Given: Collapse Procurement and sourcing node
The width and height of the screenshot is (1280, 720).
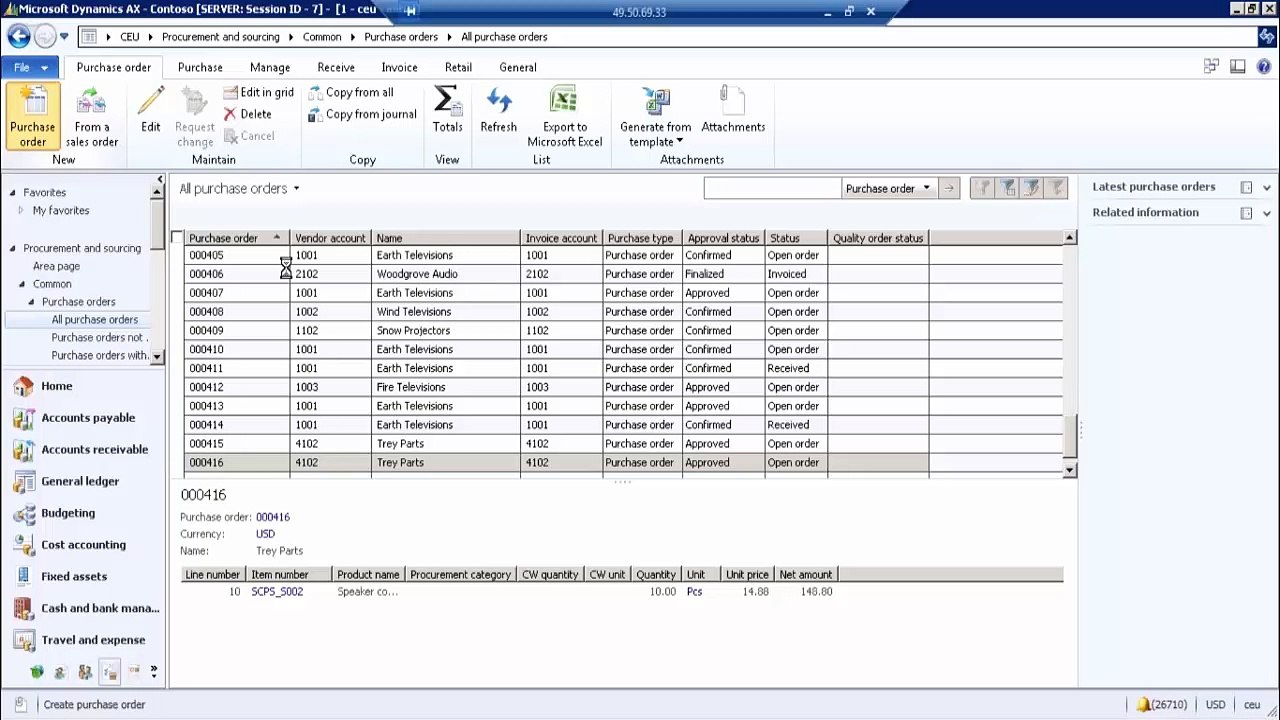Looking at the screenshot, I should point(13,249).
